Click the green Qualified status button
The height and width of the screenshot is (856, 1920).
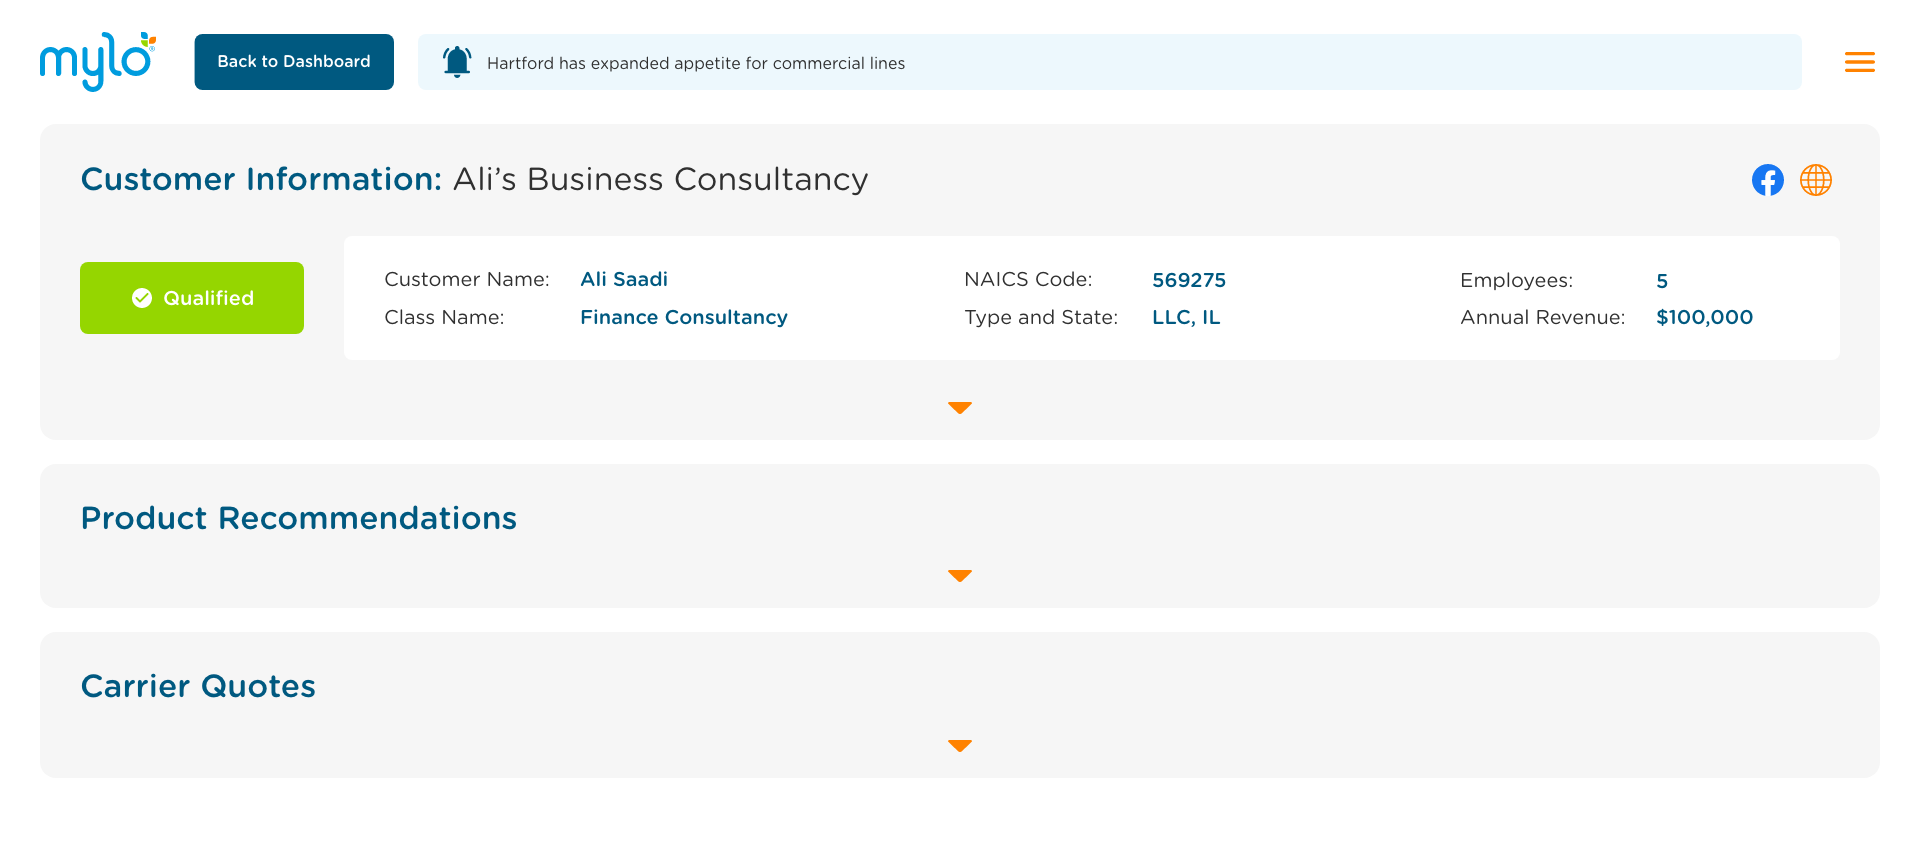[192, 298]
